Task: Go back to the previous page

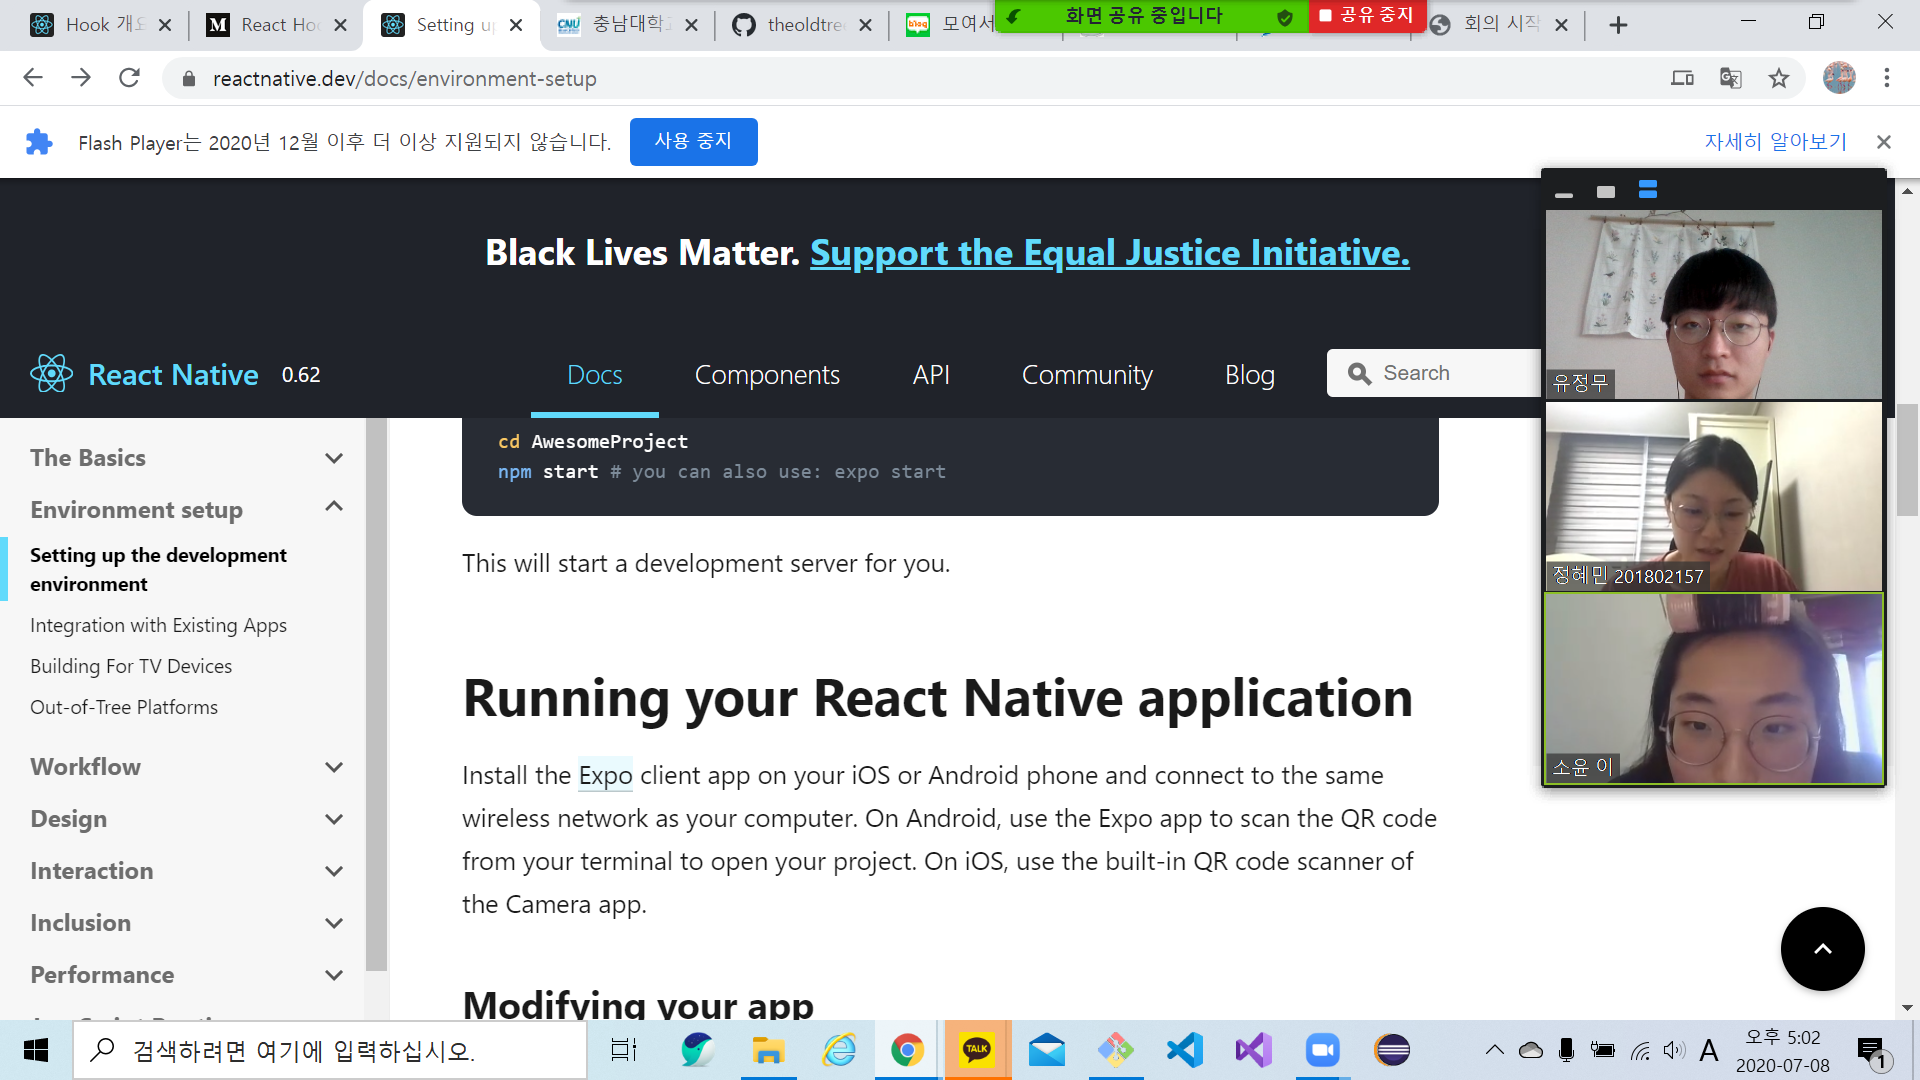Action: point(33,78)
